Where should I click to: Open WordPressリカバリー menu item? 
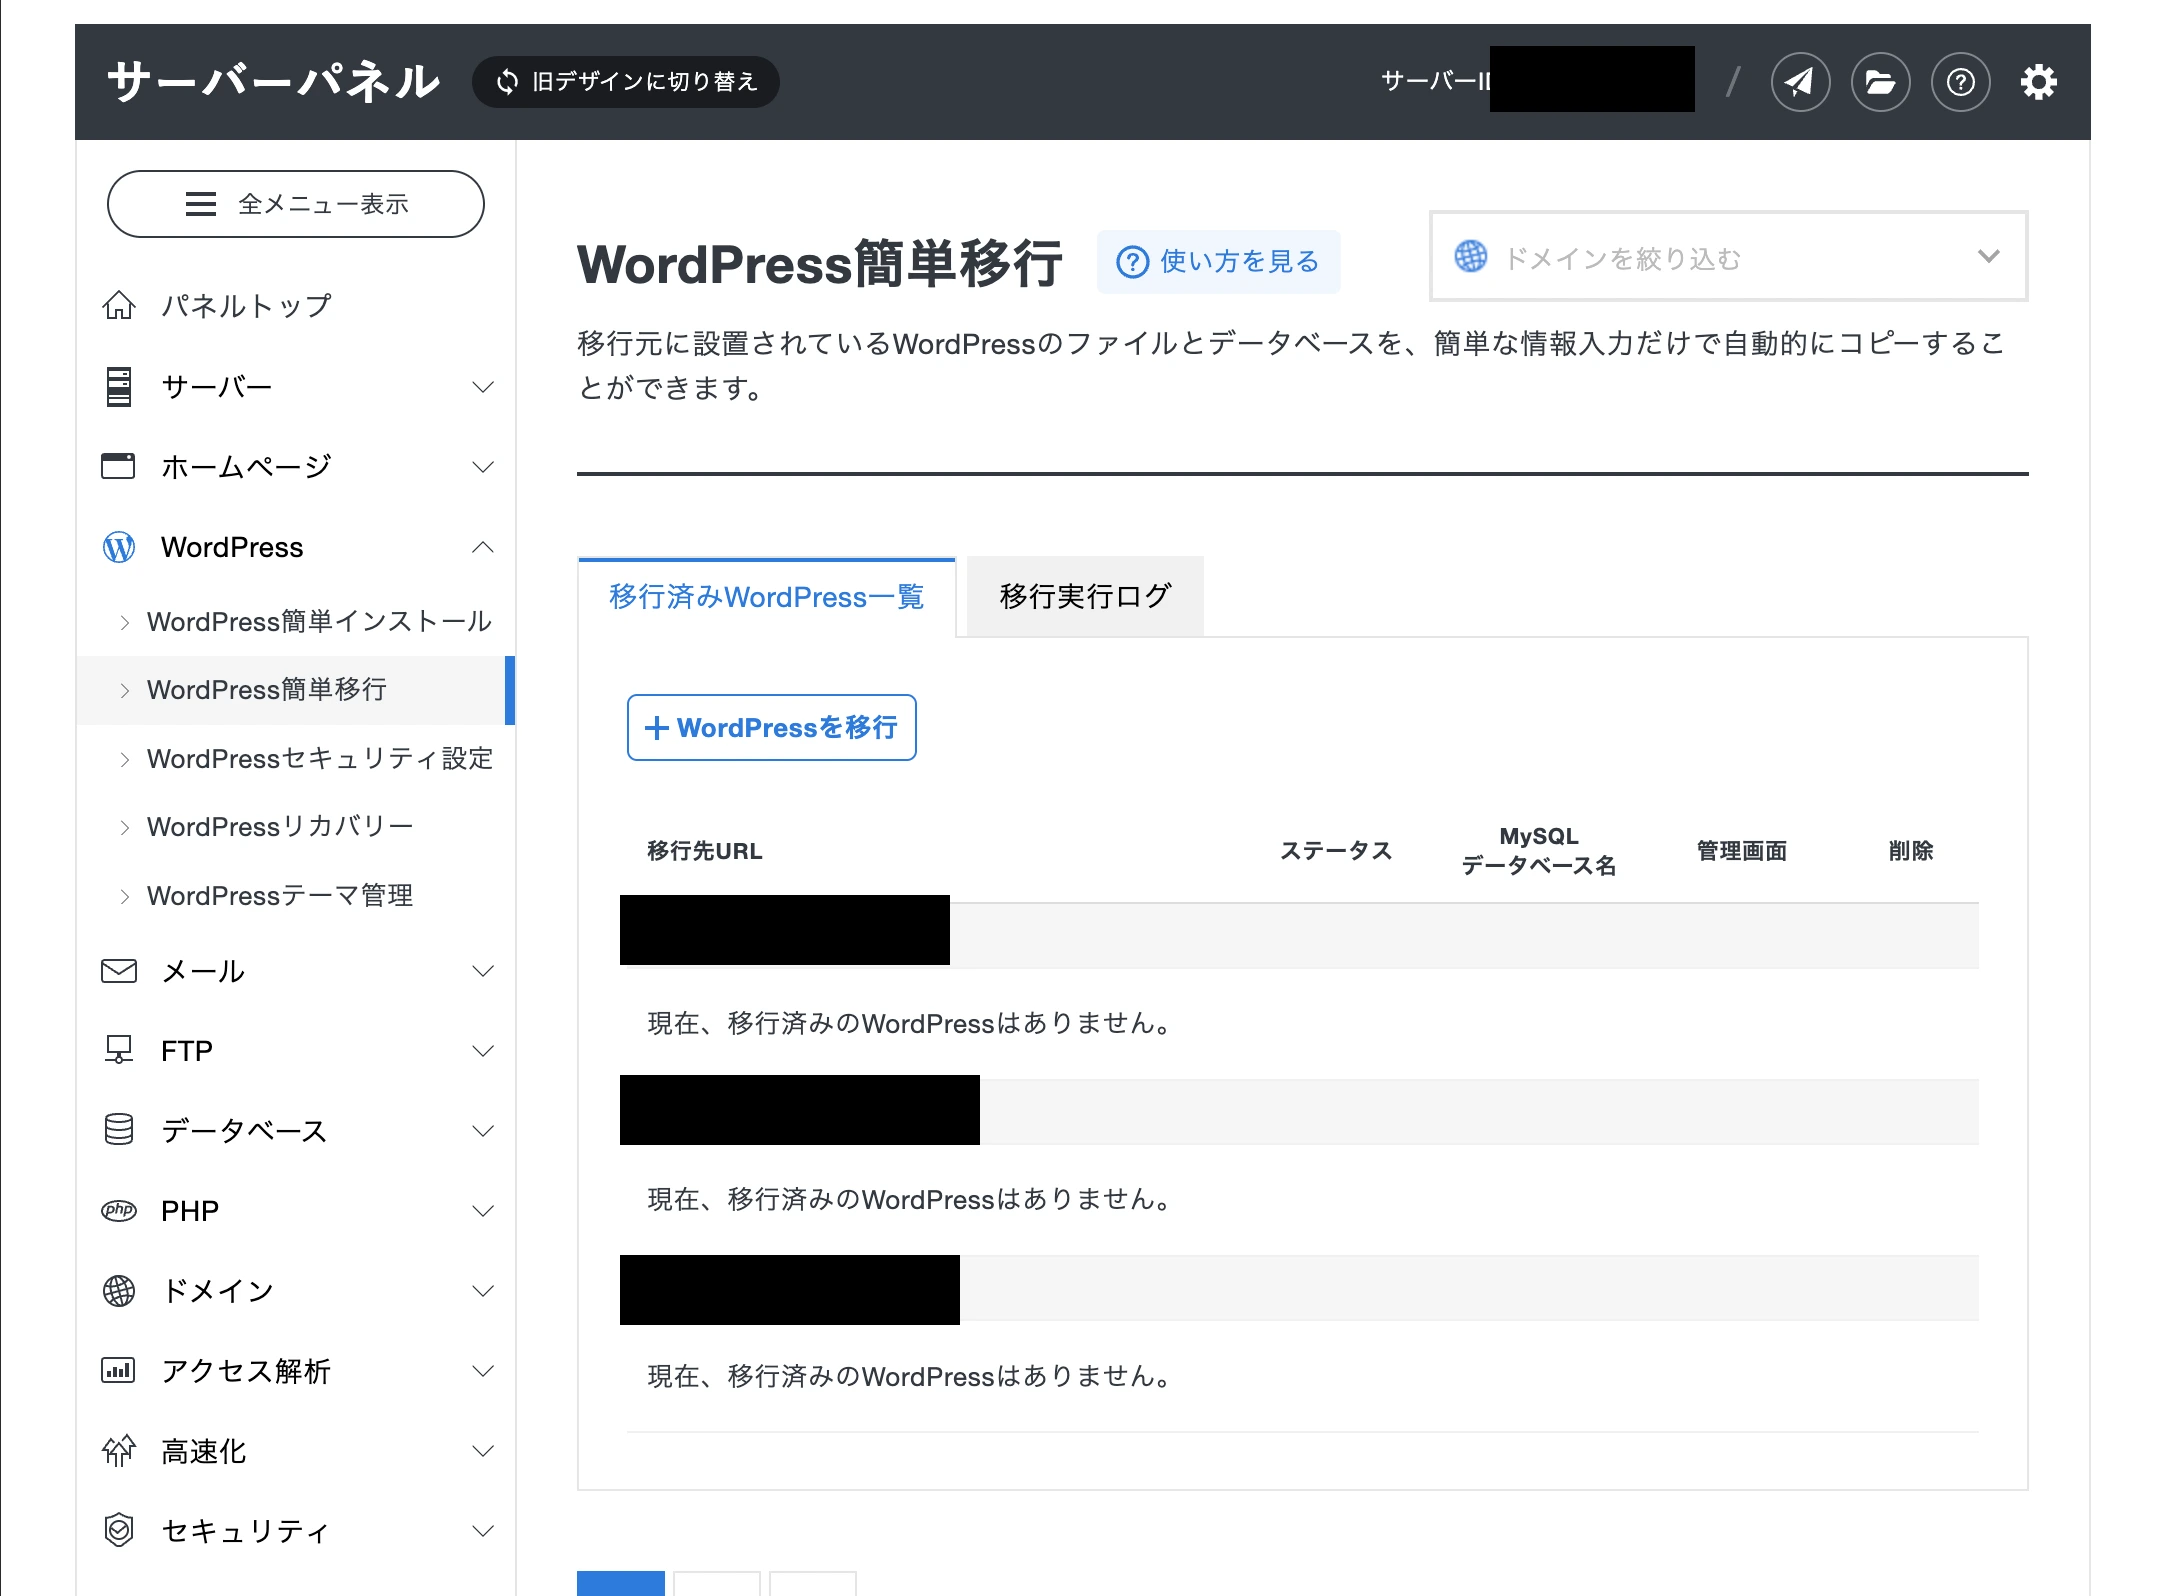click(x=296, y=827)
